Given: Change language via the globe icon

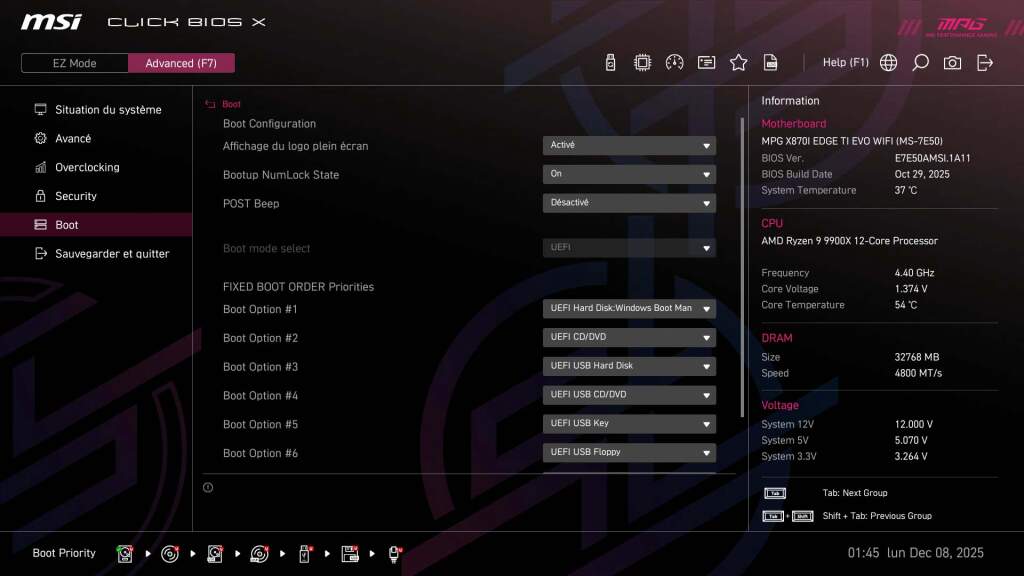Looking at the screenshot, I should (887, 62).
